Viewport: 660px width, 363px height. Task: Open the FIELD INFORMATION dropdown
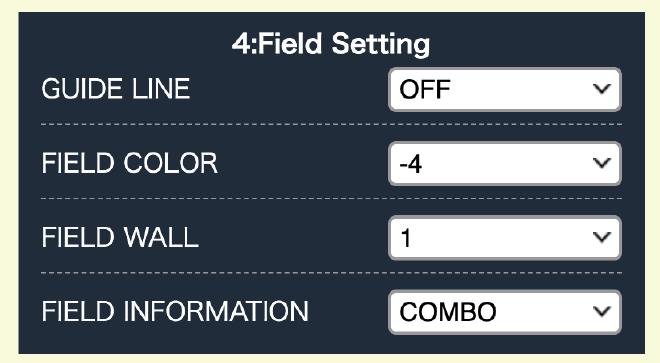pyautogui.click(x=505, y=312)
